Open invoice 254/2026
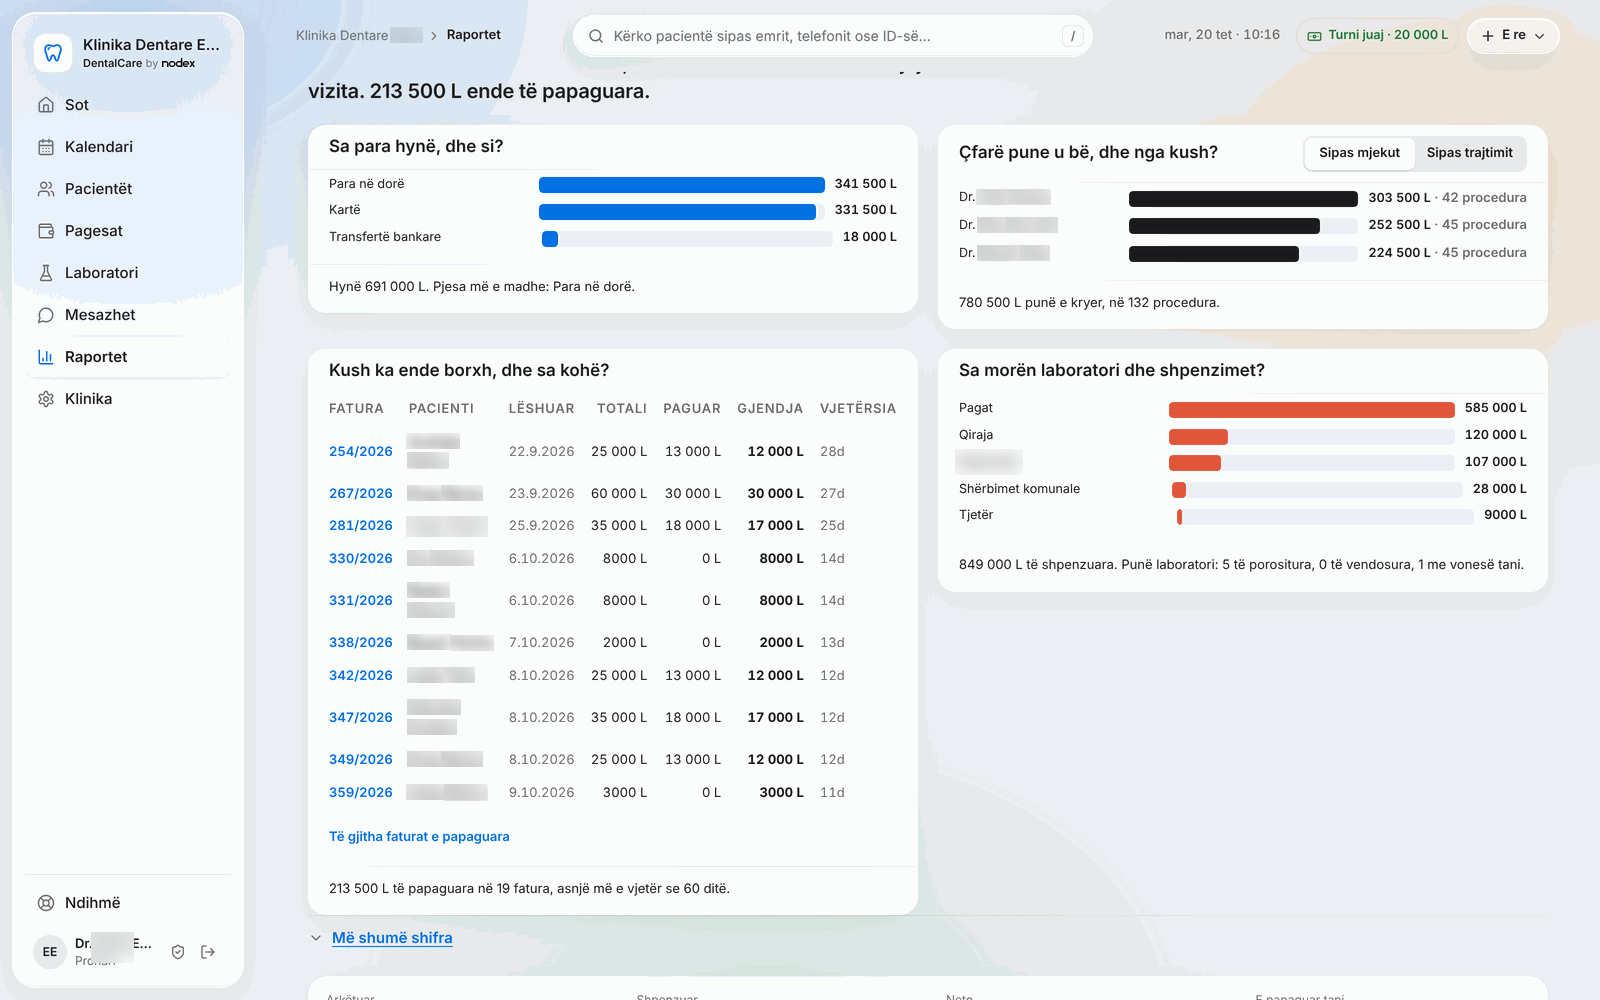This screenshot has height=1000, width=1600. 361,452
